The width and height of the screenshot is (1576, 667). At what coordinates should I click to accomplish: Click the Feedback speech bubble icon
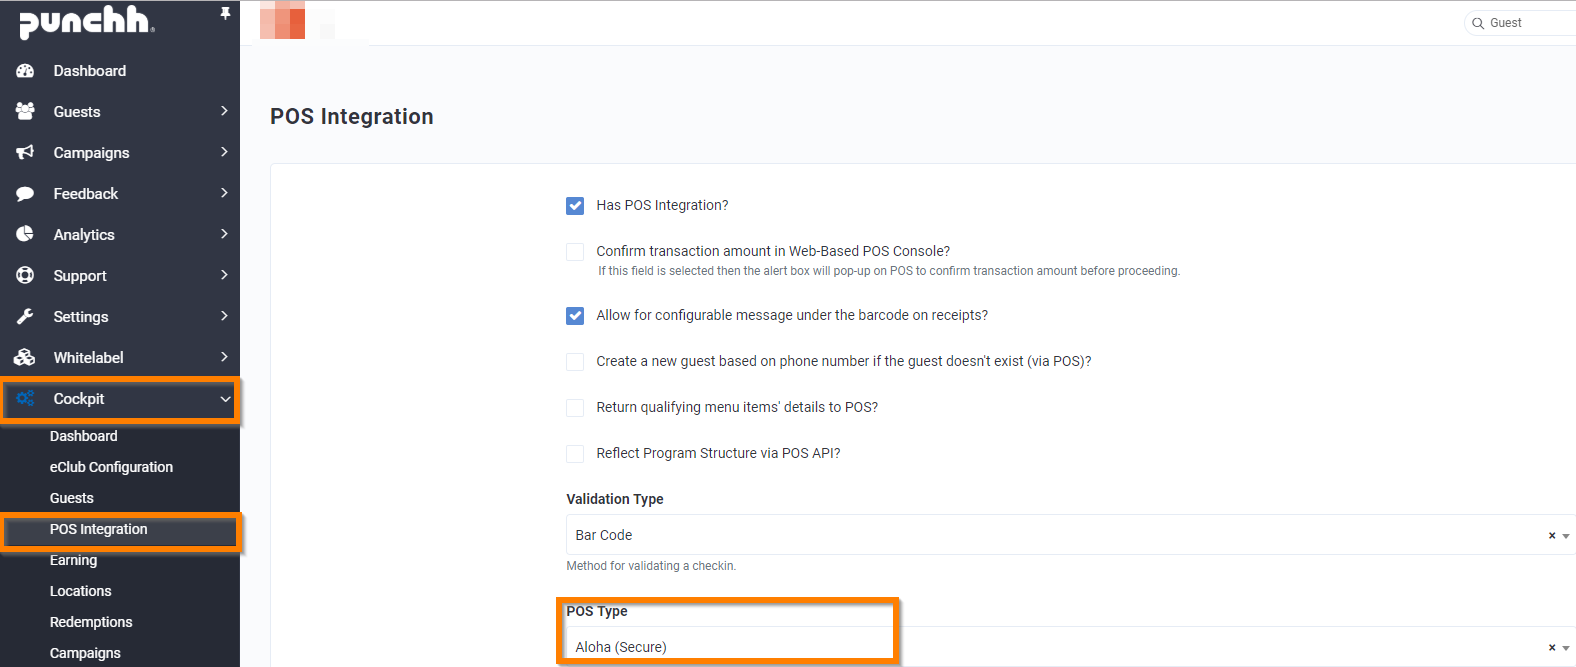click(26, 194)
